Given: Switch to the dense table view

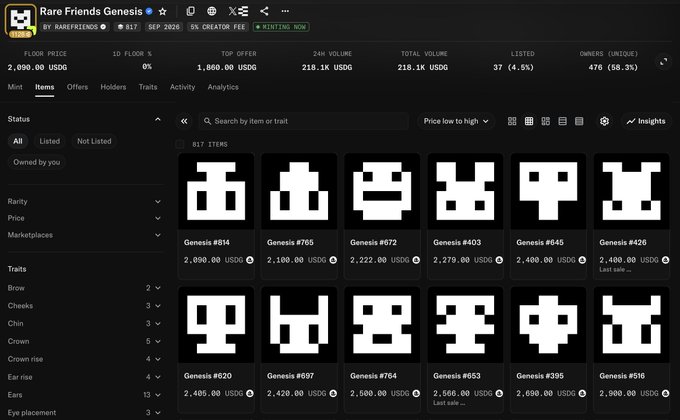Looking at the screenshot, I should click(579, 121).
